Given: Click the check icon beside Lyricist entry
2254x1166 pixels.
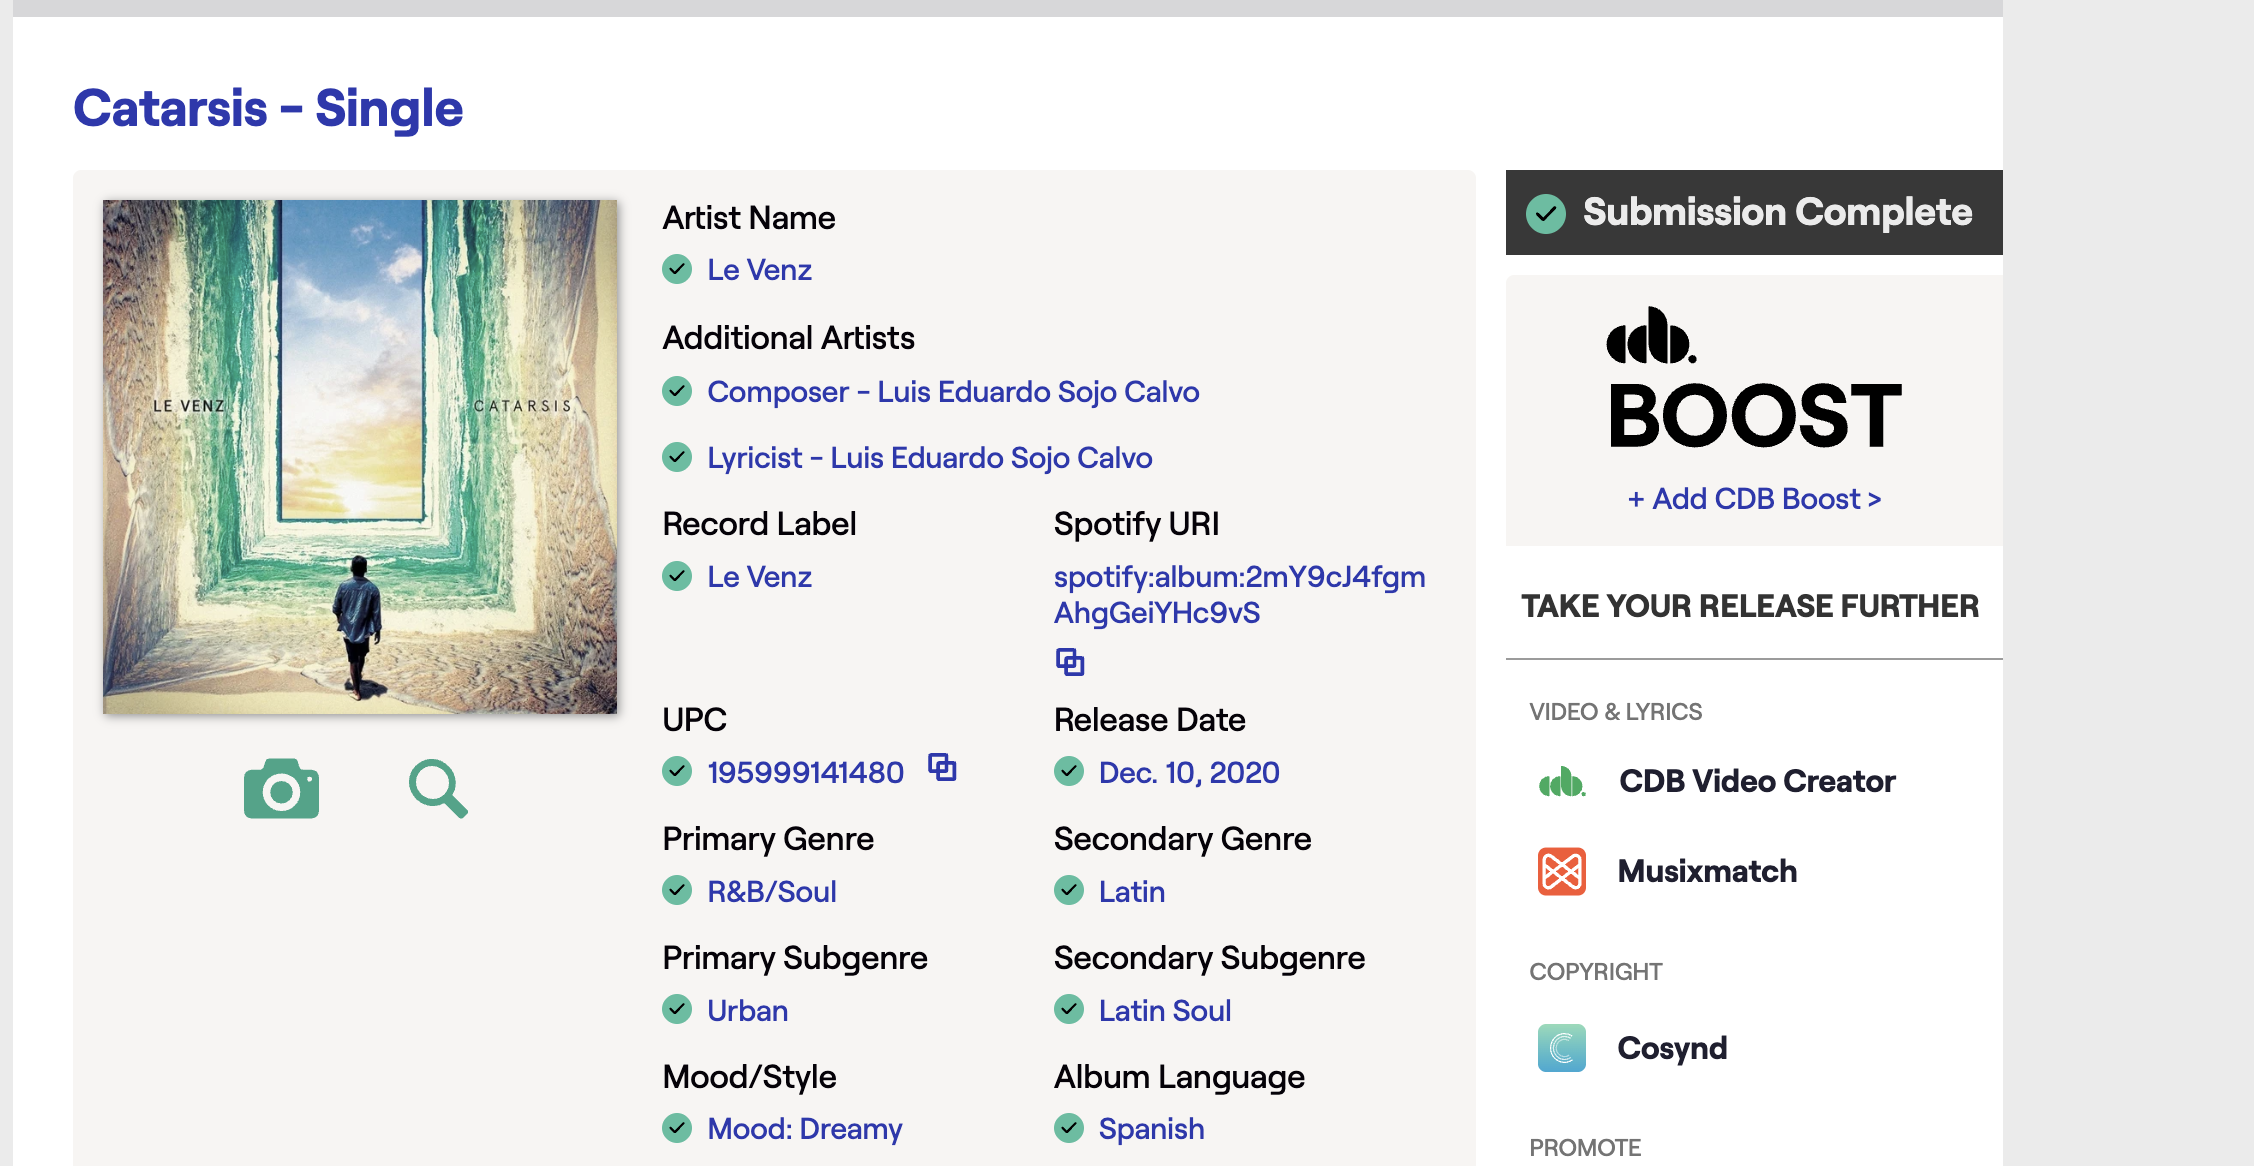Looking at the screenshot, I should click(x=677, y=457).
